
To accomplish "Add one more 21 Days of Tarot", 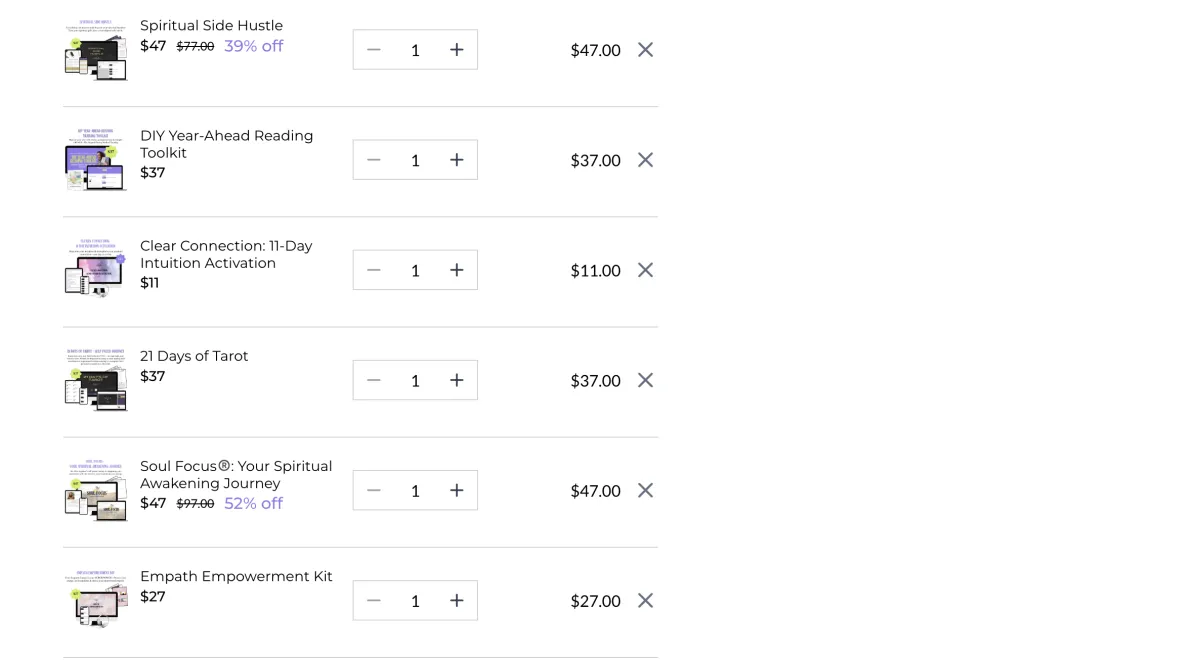I will coord(456,380).
